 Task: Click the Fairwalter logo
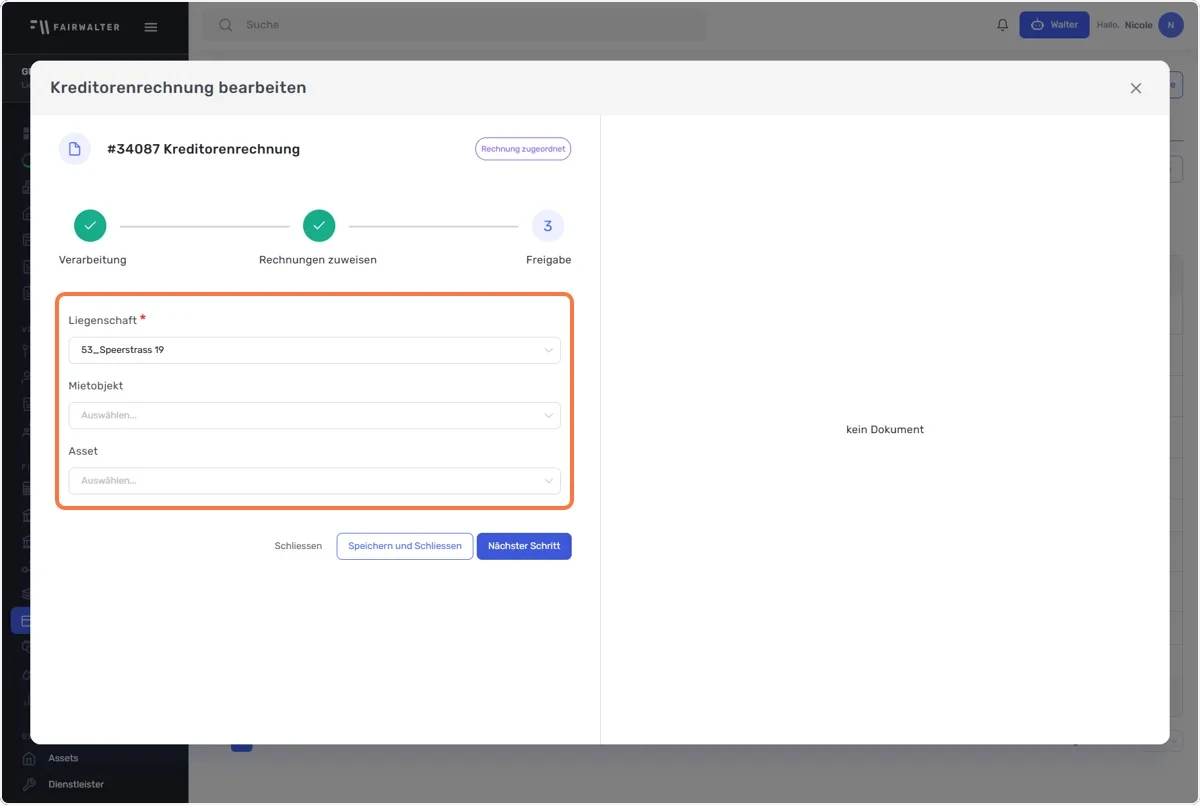75,27
